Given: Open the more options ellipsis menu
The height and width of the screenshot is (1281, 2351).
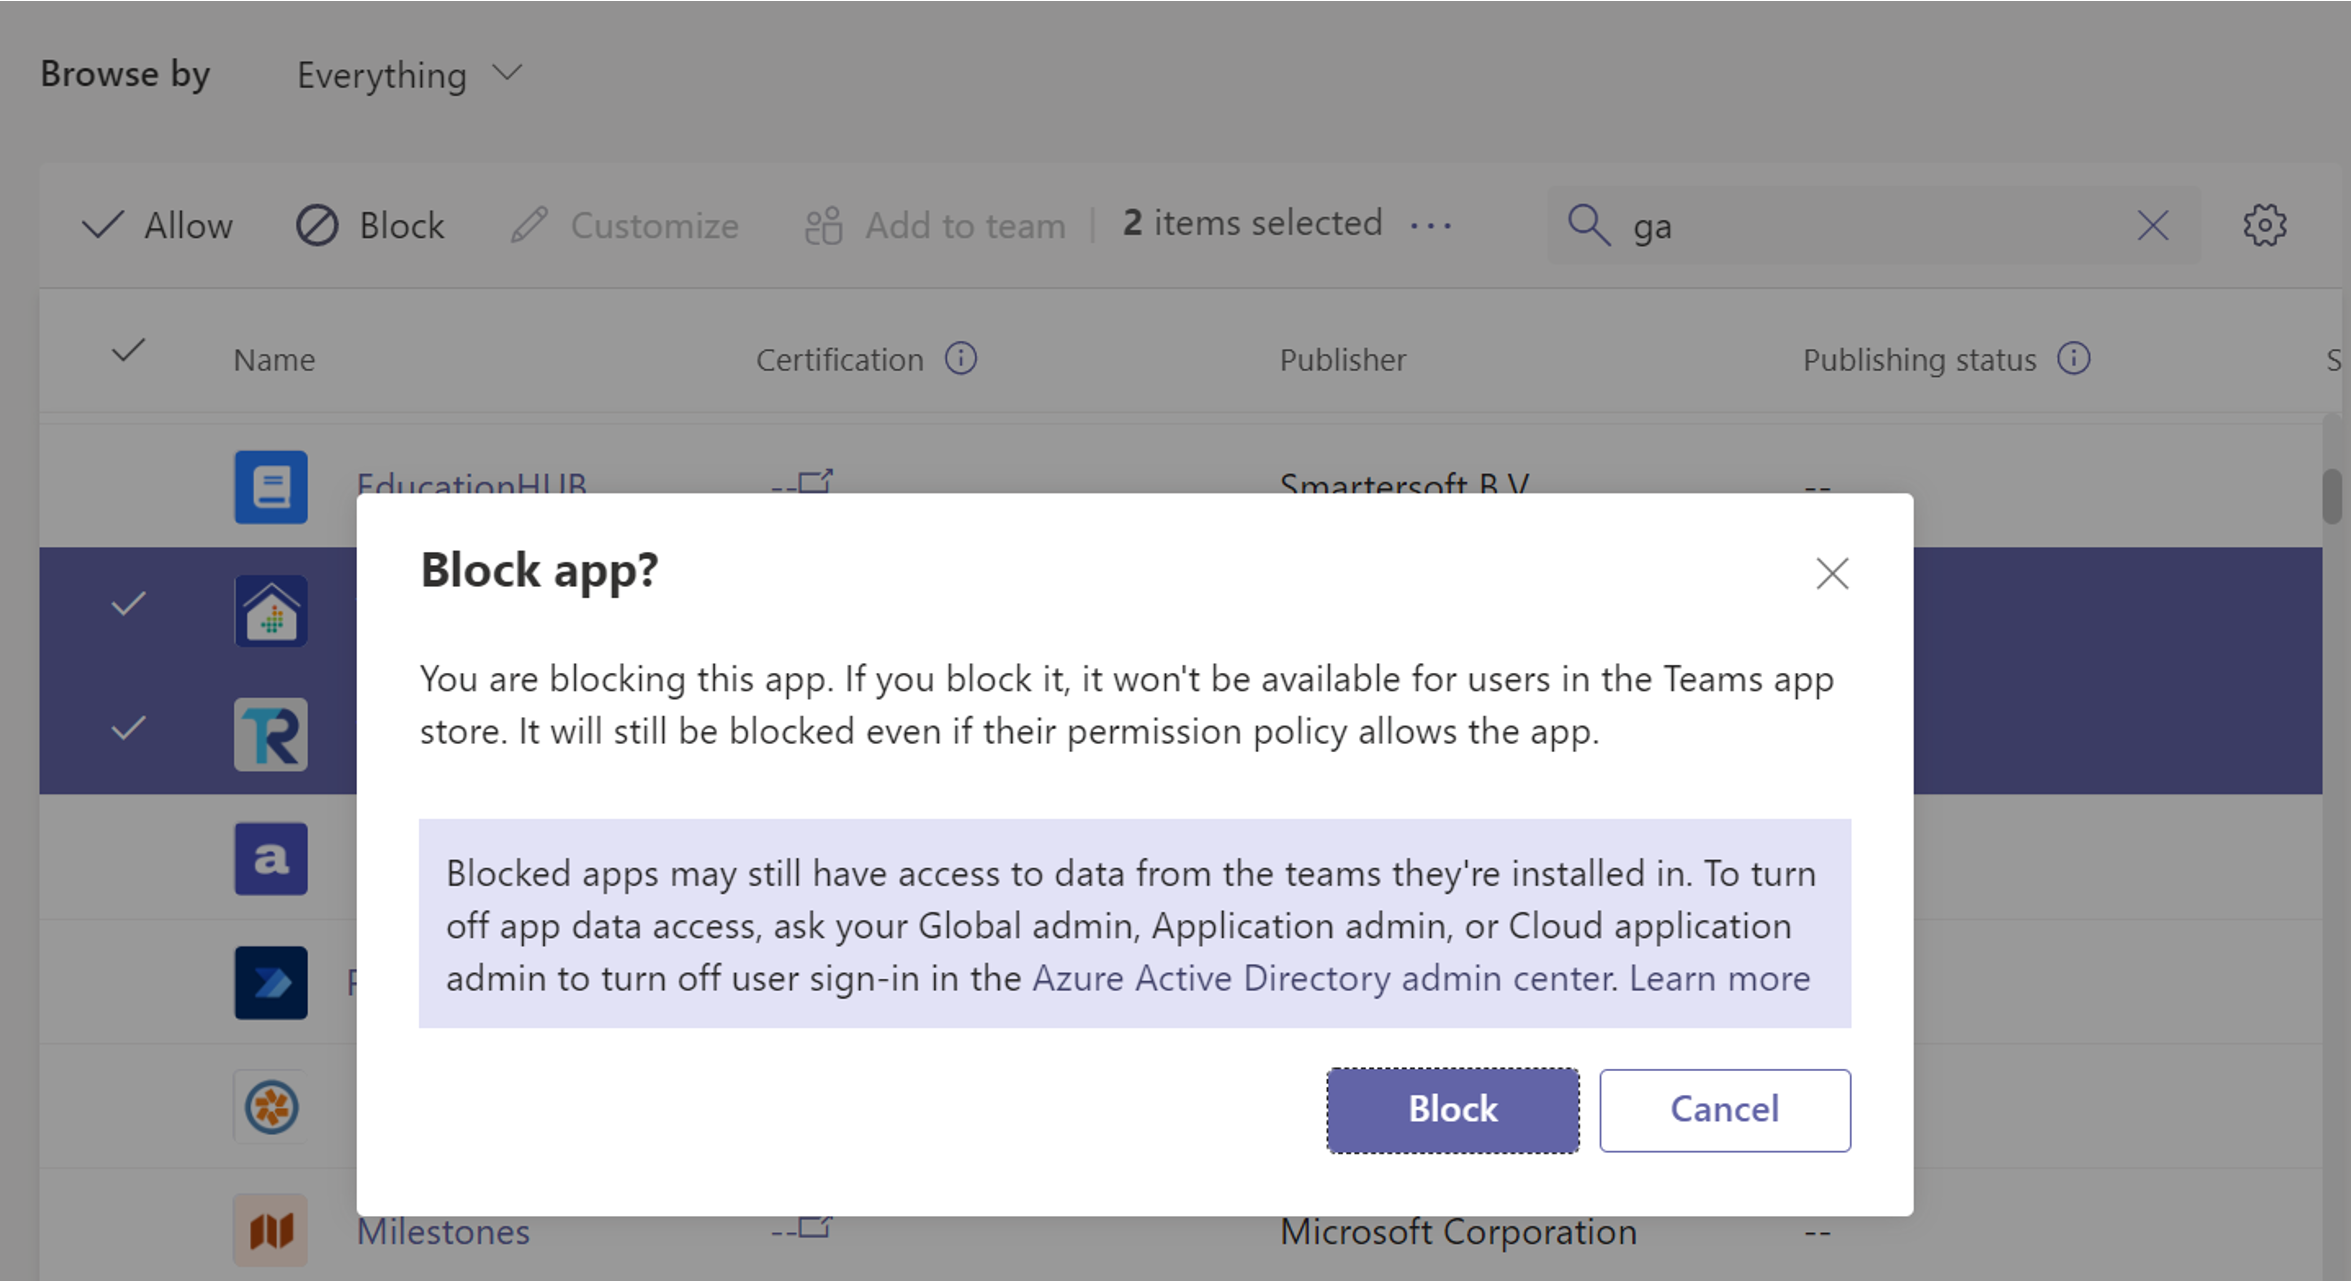Looking at the screenshot, I should (1430, 225).
